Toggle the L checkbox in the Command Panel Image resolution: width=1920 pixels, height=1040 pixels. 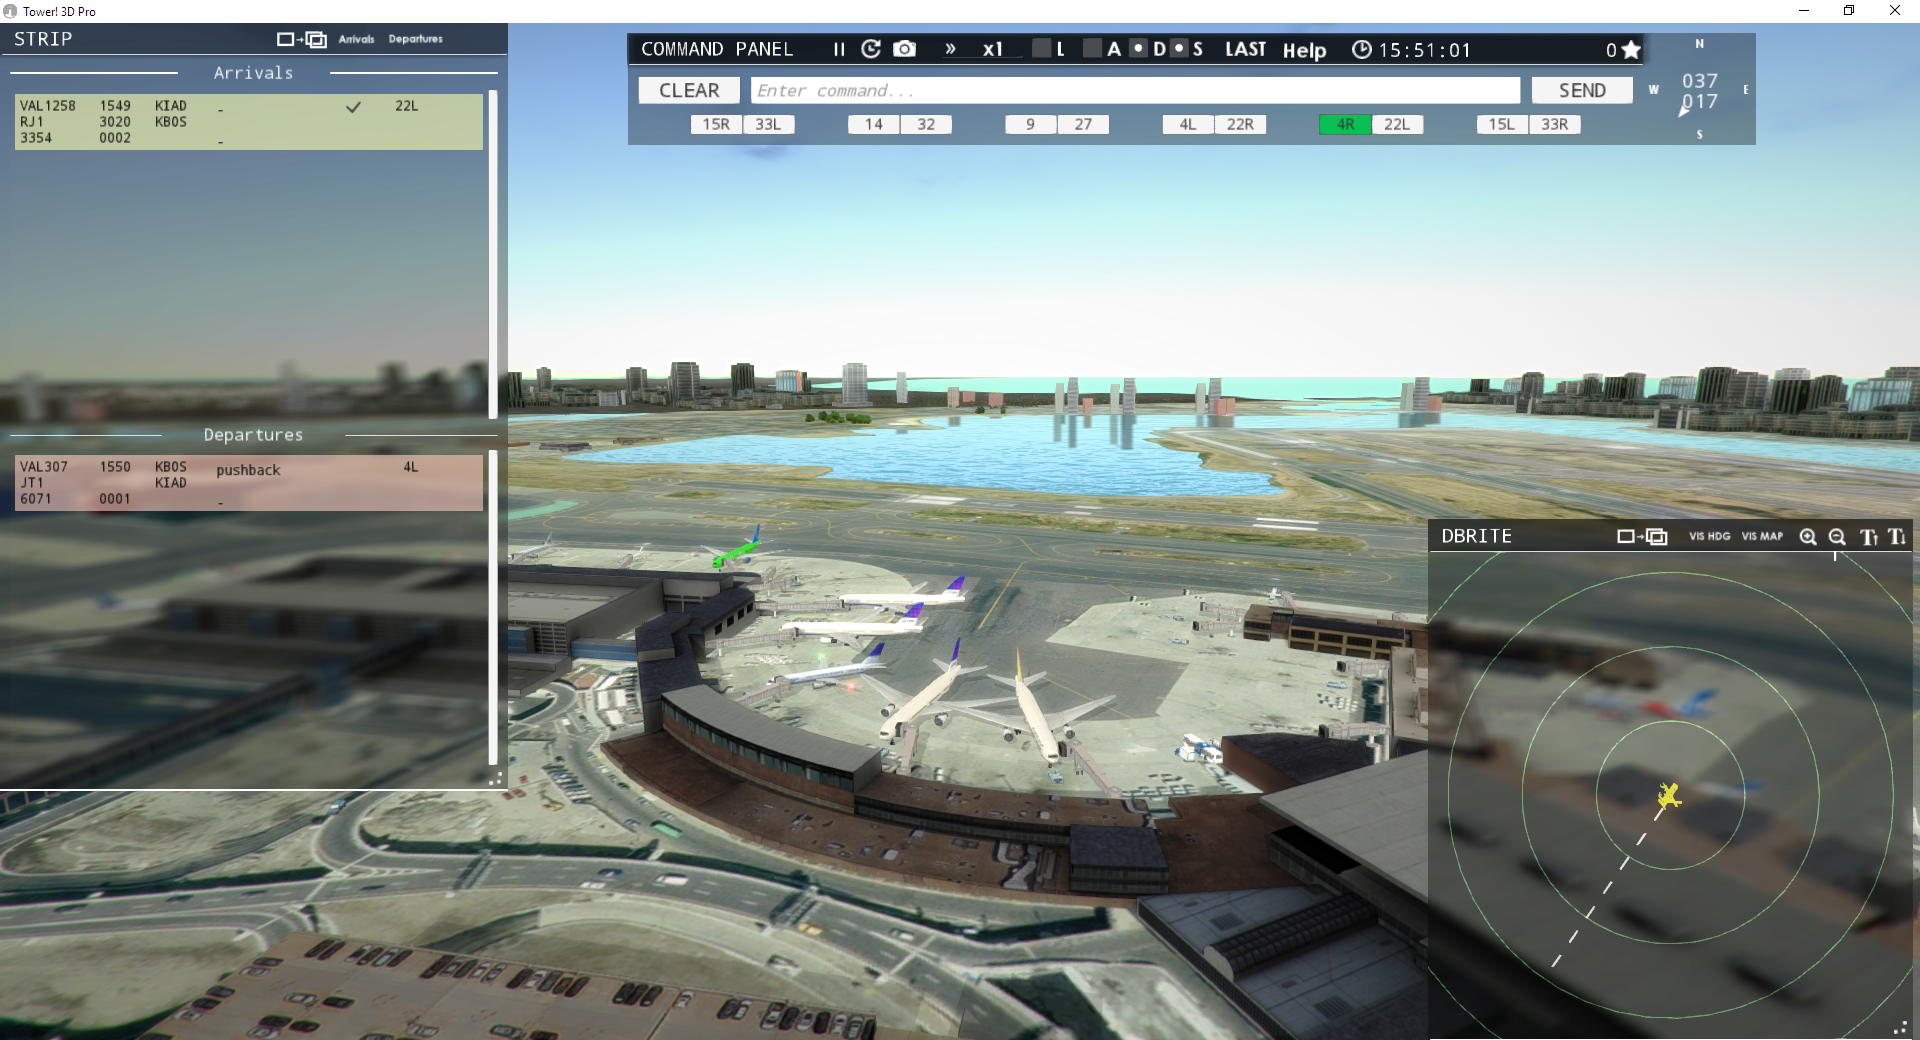click(x=1040, y=48)
